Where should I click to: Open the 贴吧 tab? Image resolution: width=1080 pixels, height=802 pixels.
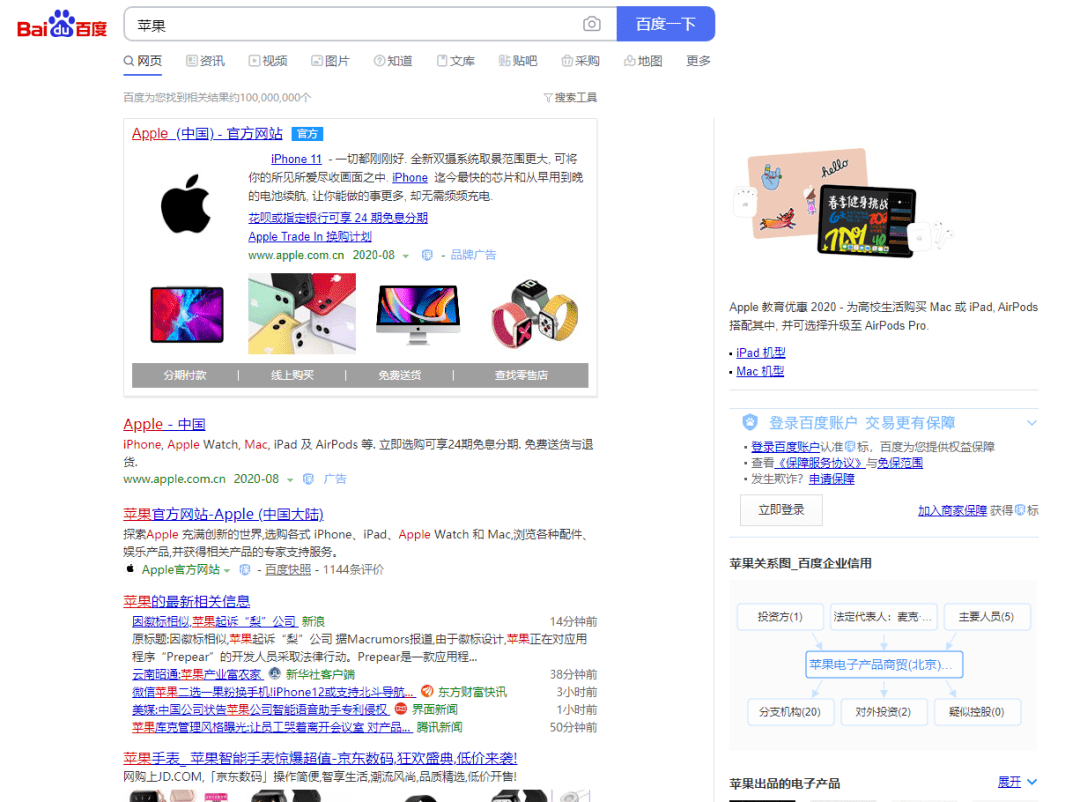point(518,61)
